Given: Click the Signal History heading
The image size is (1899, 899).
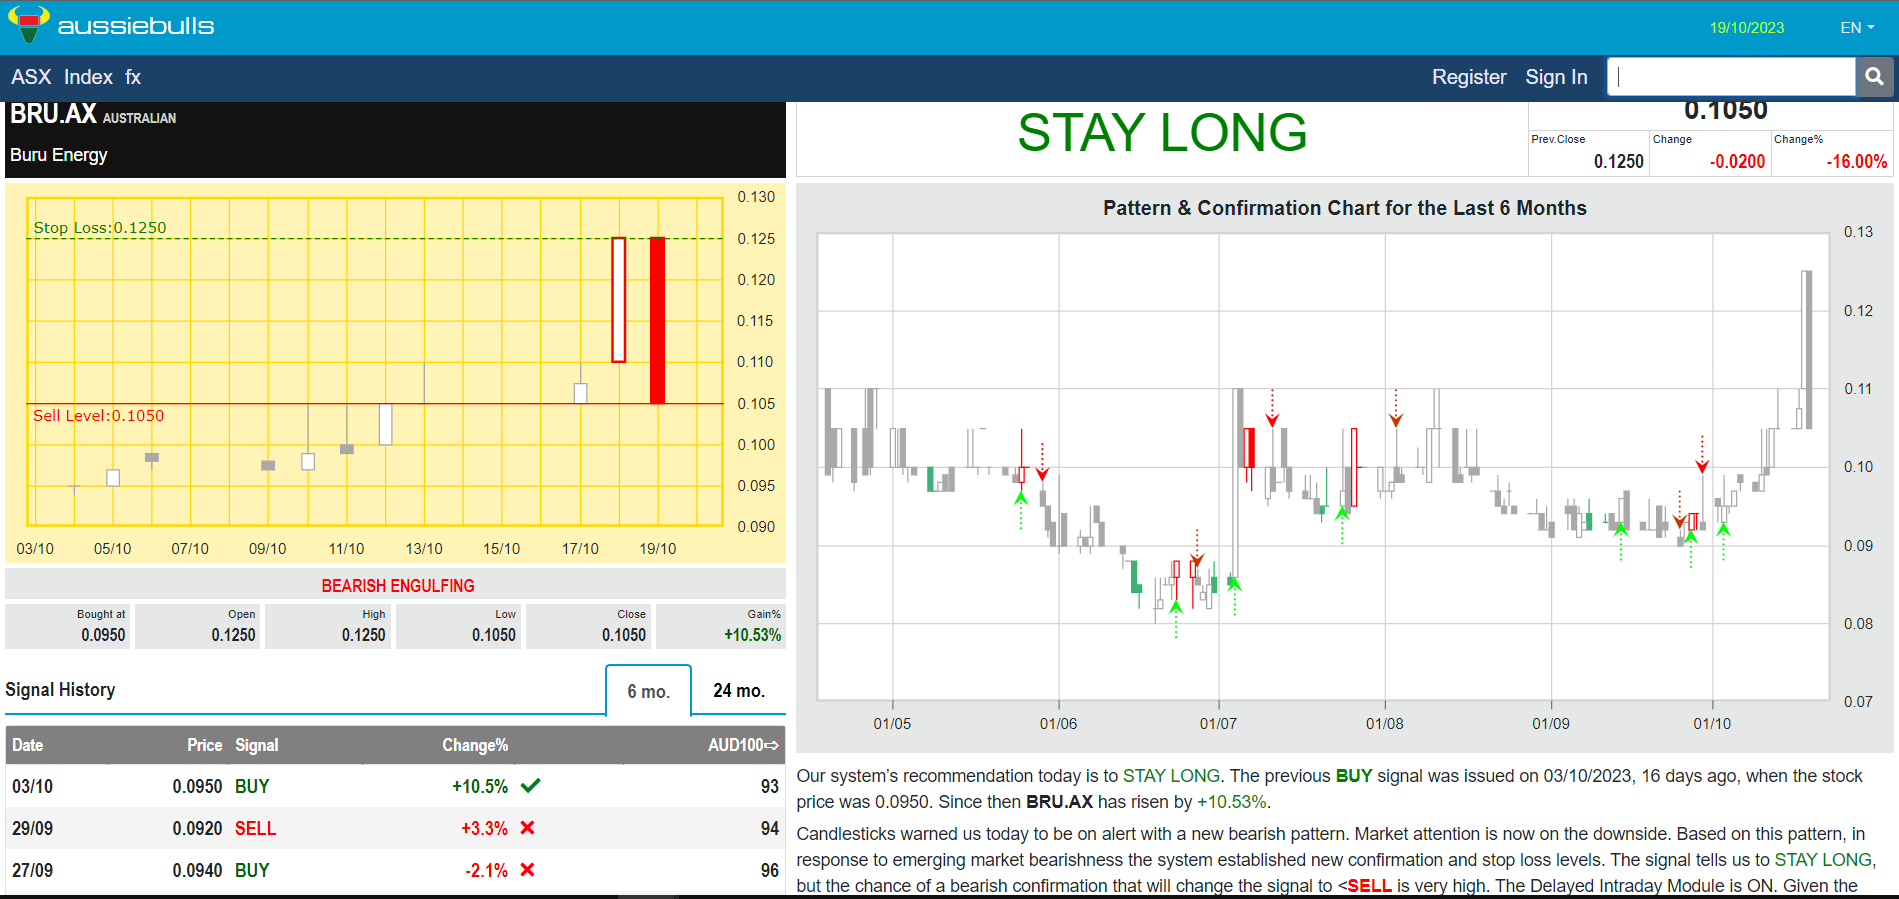Looking at the screenshot, I should click(60, 690).
